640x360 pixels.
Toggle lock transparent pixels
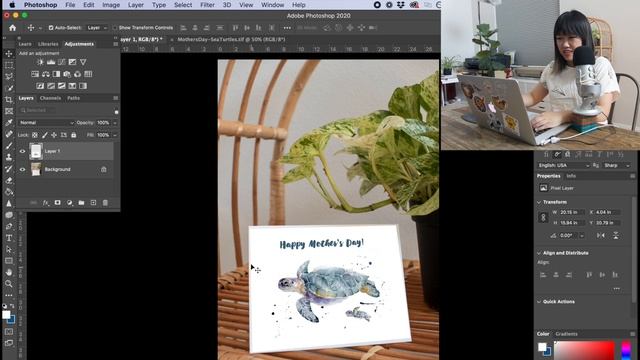click(x=35, y=135)
